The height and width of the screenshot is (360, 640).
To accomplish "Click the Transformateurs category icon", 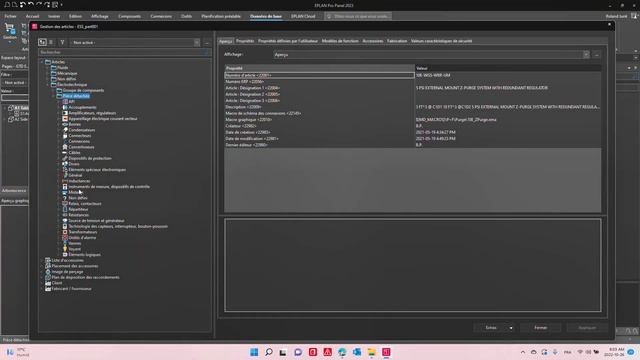I will pyautogui.click(x=65, y=232).
